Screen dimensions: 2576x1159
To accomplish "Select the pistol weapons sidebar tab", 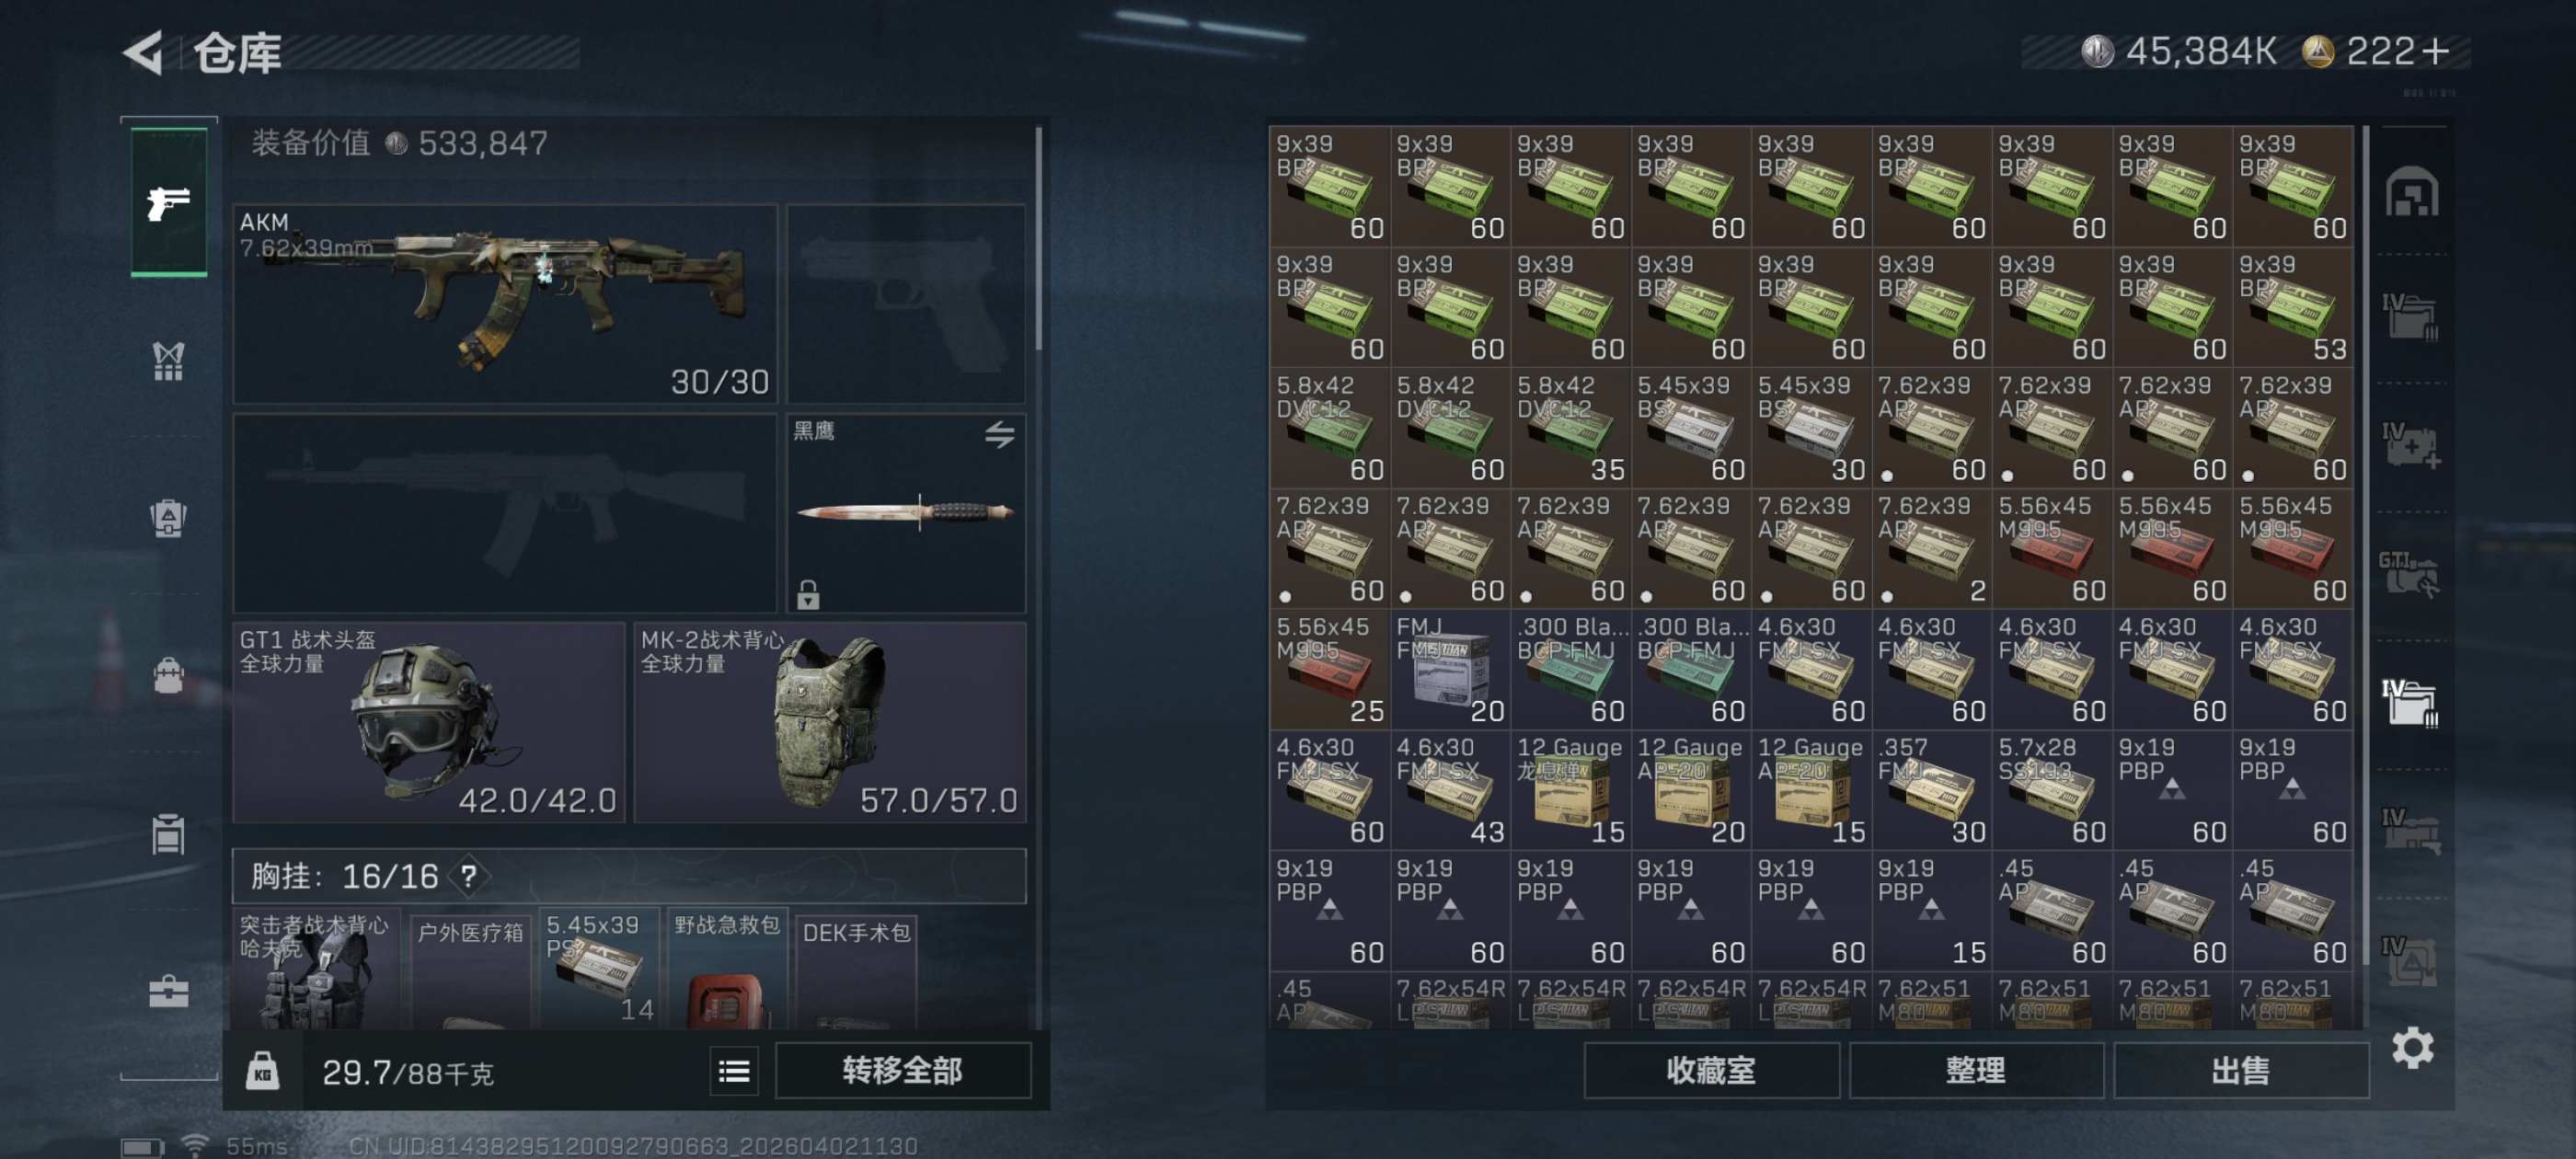I will pyautogui.click(x=169, y=203).
